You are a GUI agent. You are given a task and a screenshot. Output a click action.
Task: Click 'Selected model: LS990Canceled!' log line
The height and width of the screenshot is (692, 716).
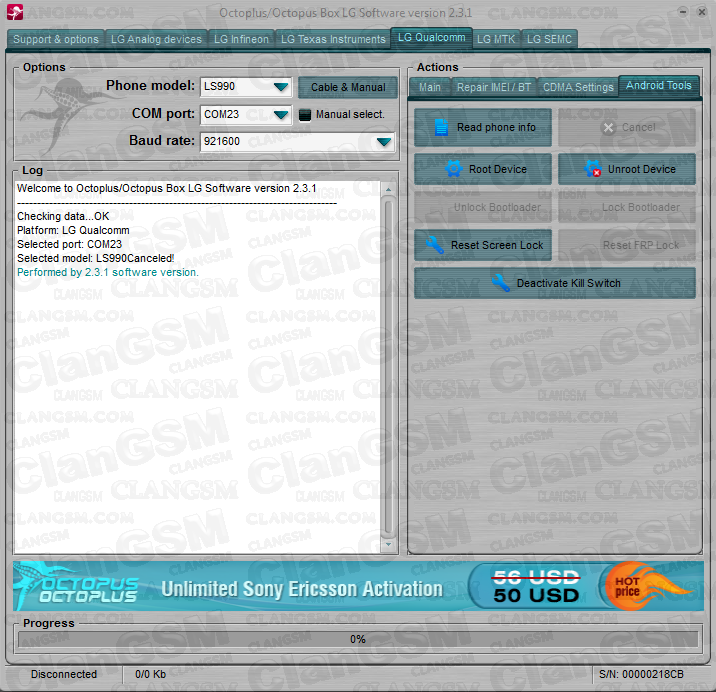point(95,258)
